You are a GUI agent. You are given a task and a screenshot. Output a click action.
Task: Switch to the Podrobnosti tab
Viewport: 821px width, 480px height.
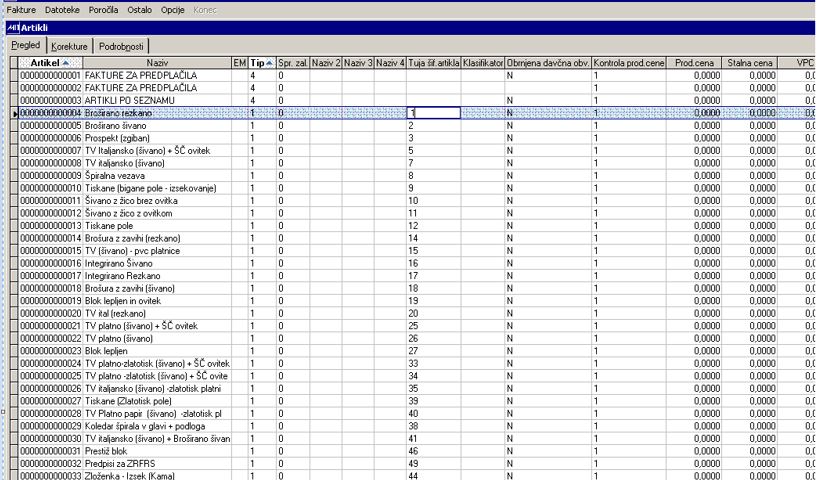[x=121, y=47]
